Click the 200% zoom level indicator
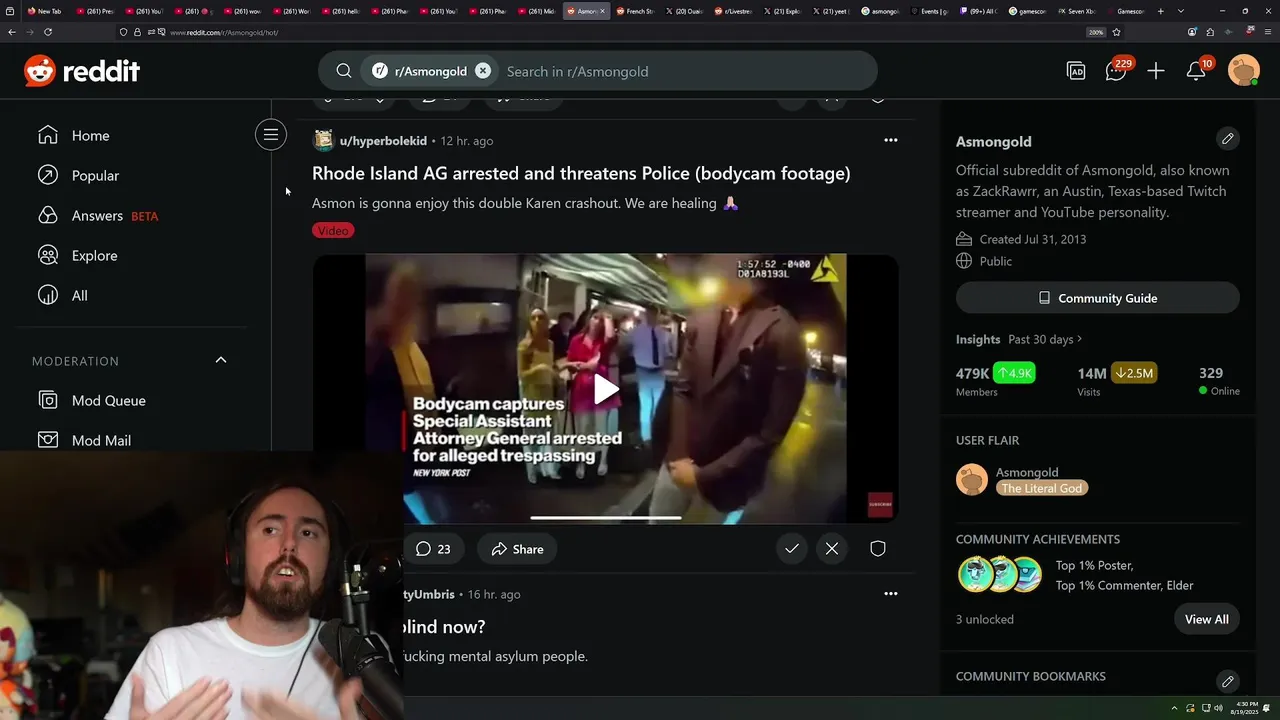 (1096, 32)
